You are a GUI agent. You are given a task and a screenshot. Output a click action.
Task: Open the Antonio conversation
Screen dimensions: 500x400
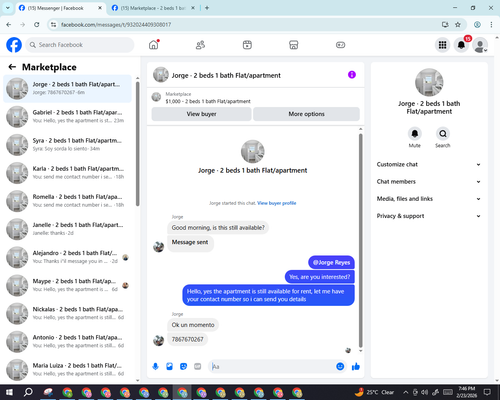[x=68, y=341]
